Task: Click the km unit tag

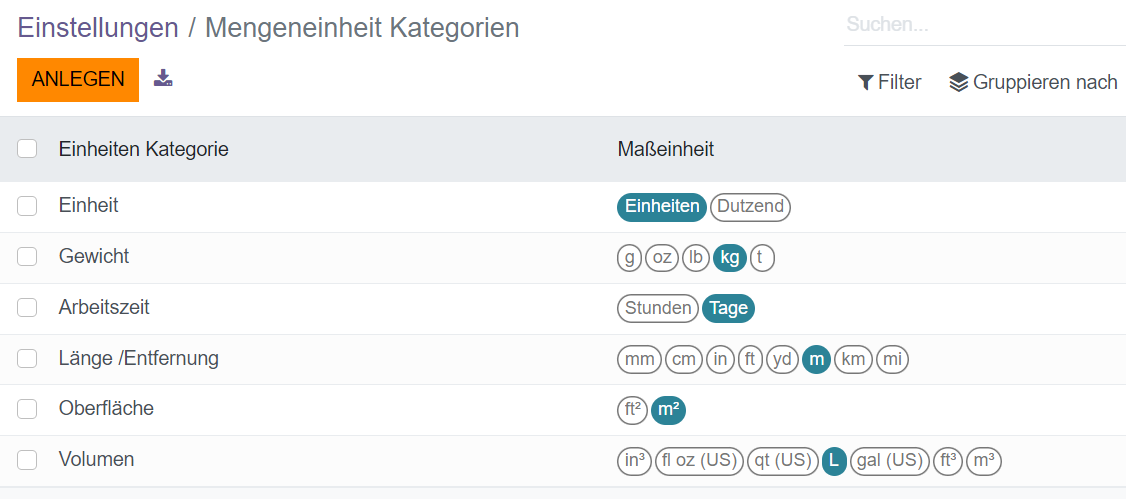Action: pos(853,359)
